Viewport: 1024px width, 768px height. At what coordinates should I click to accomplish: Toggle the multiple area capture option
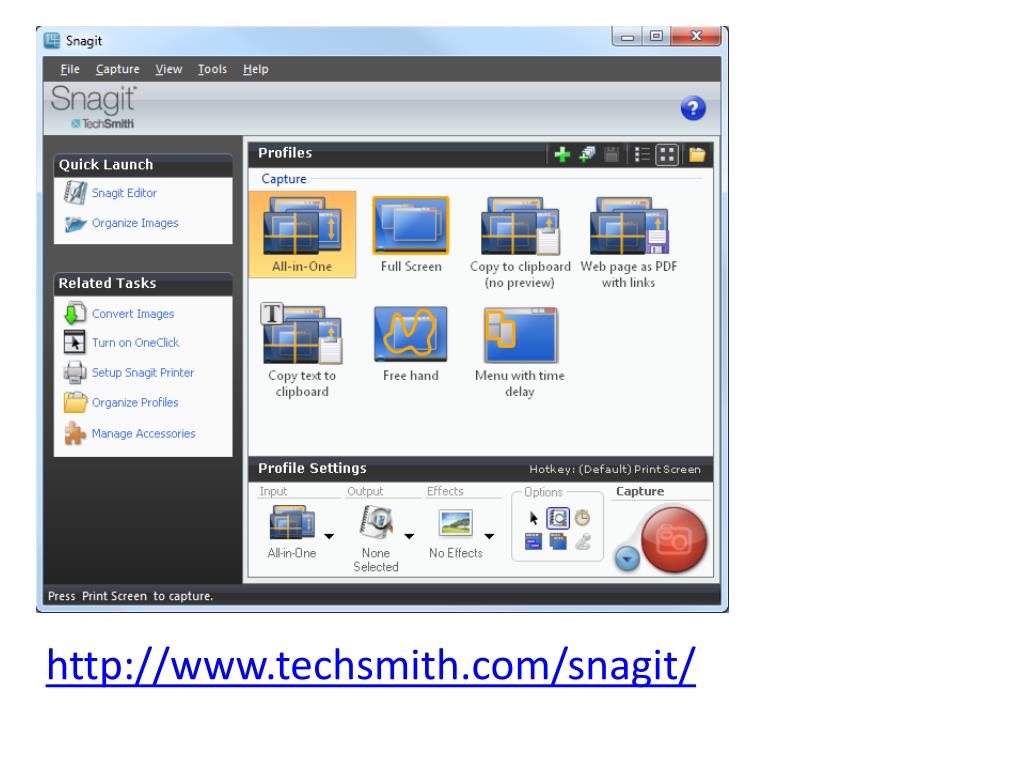tap(558, 541)
